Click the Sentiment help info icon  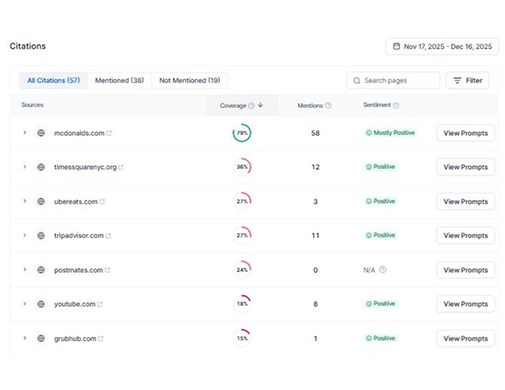[396, 106]
